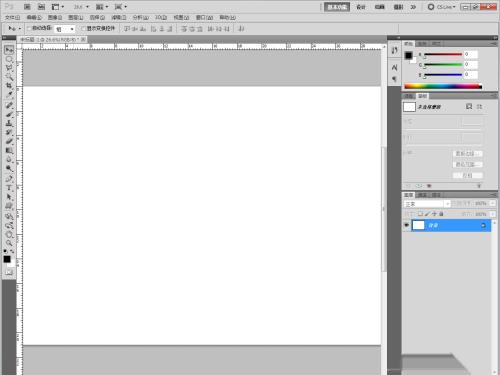Switch to the 绘画 Painting workspace

click(380, 7)
